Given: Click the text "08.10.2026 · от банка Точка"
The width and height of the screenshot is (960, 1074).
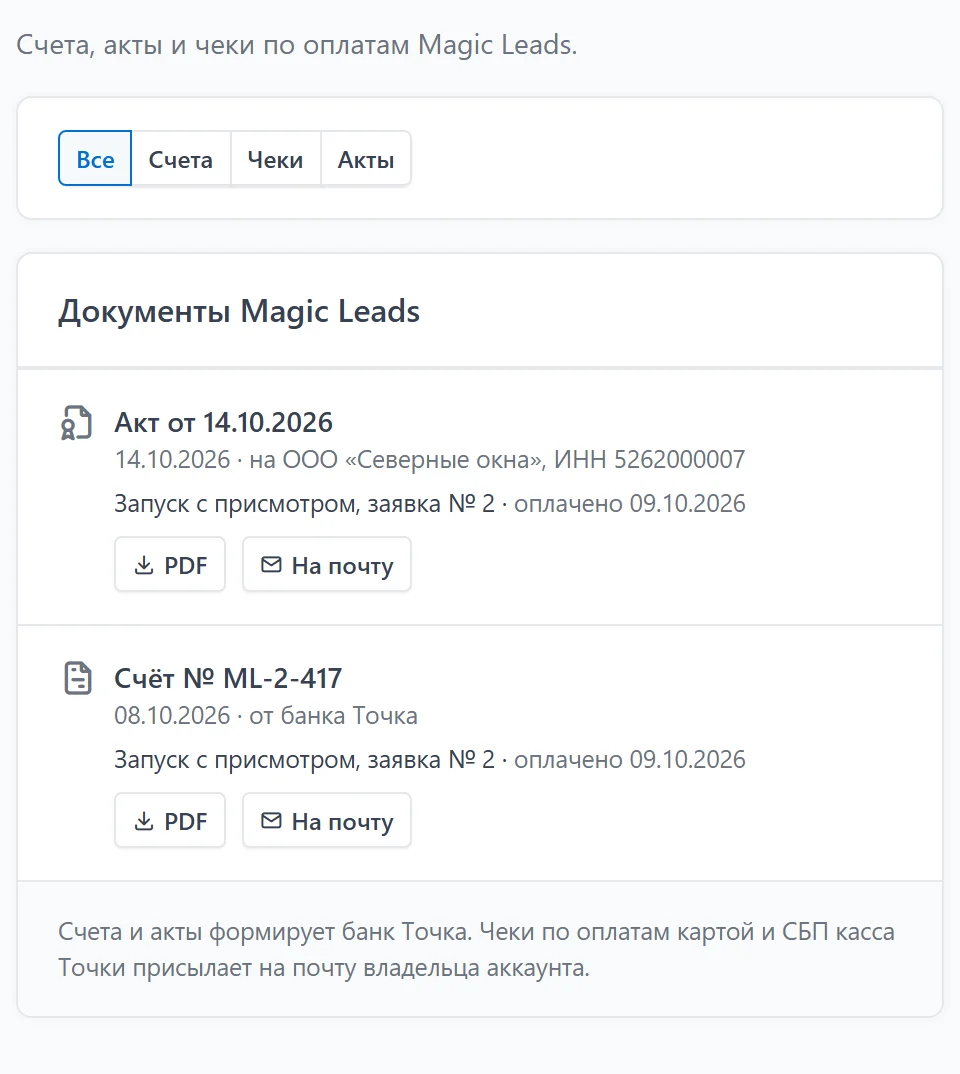Looking at the screenshot, I should (x=266, y=716).
